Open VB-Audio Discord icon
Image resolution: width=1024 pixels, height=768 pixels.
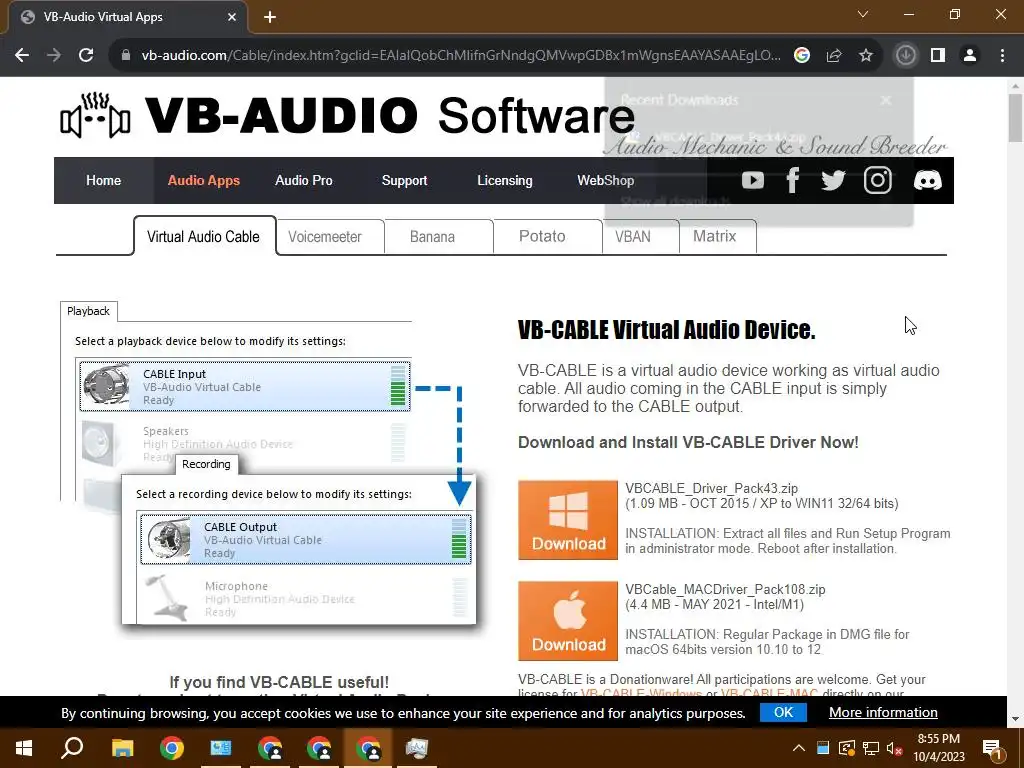point(927,180)
